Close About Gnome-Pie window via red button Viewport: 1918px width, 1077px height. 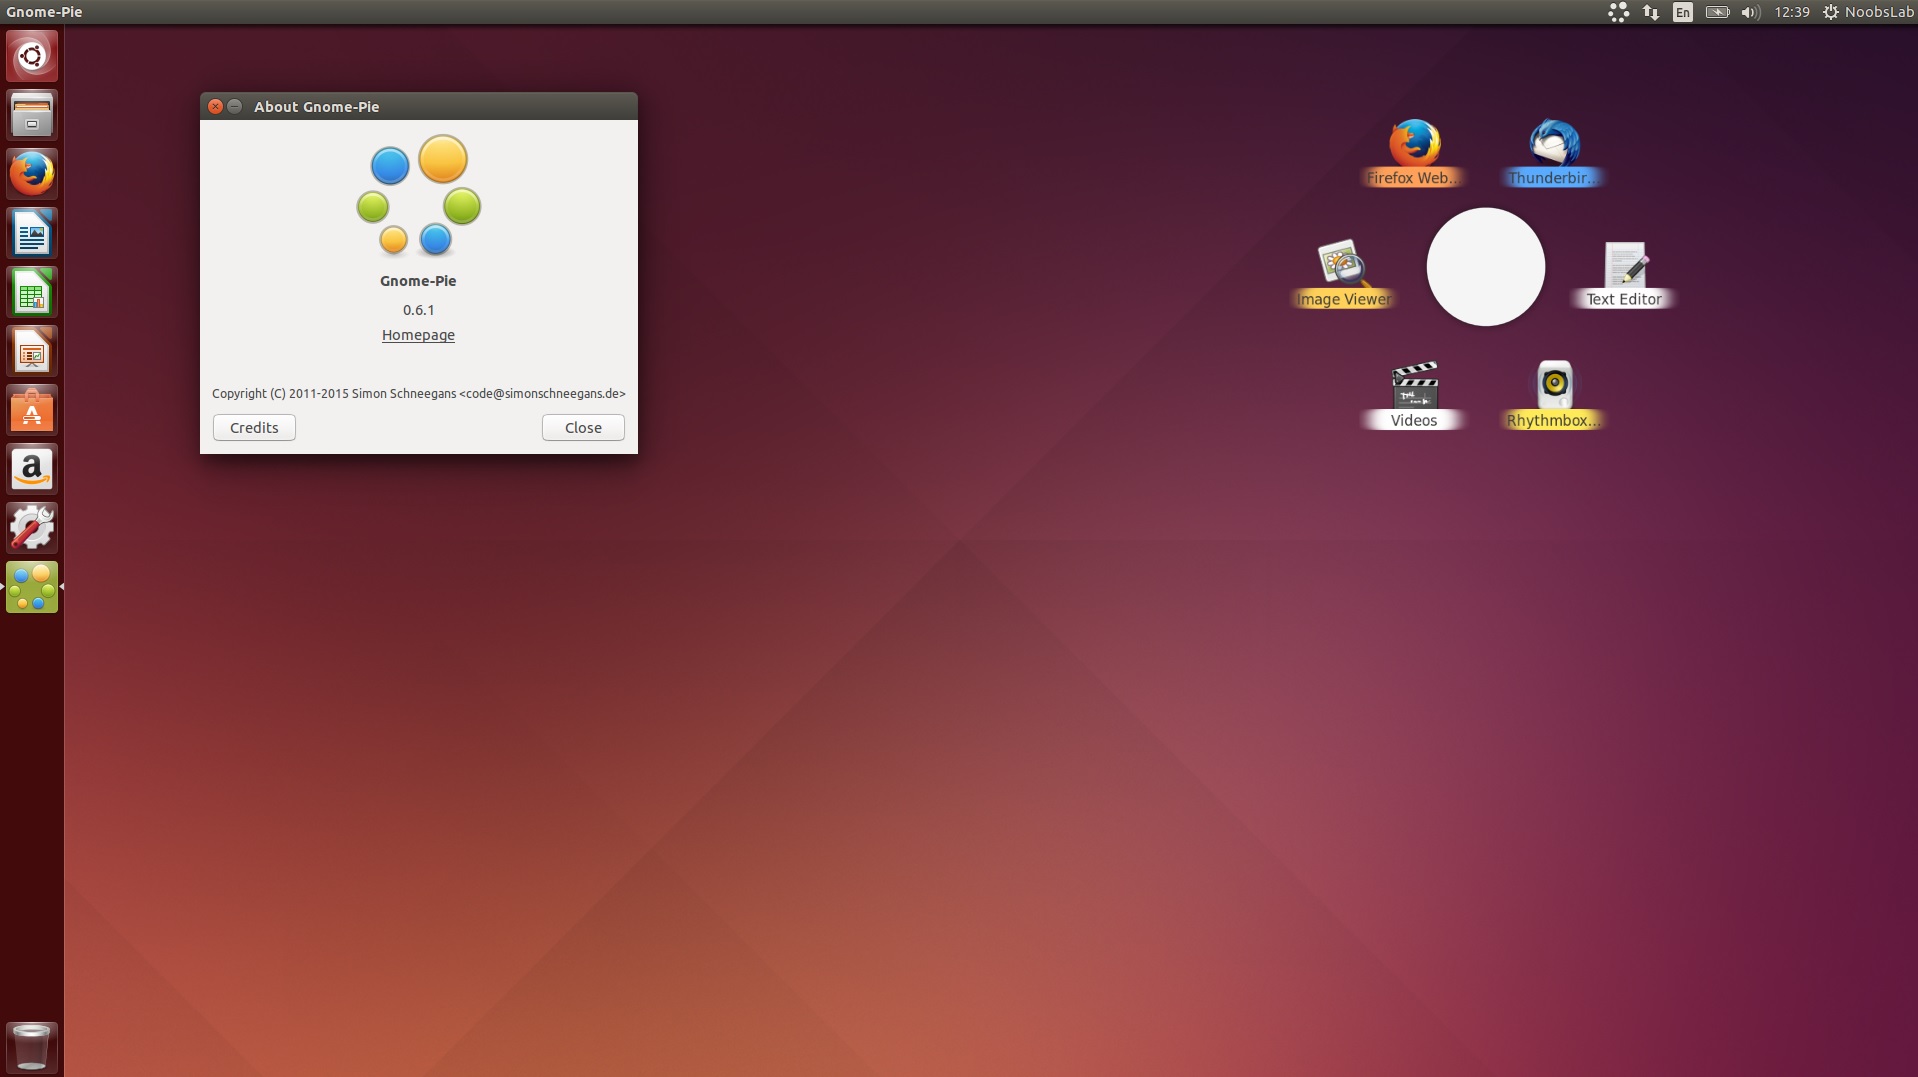(x=215, y=106)
